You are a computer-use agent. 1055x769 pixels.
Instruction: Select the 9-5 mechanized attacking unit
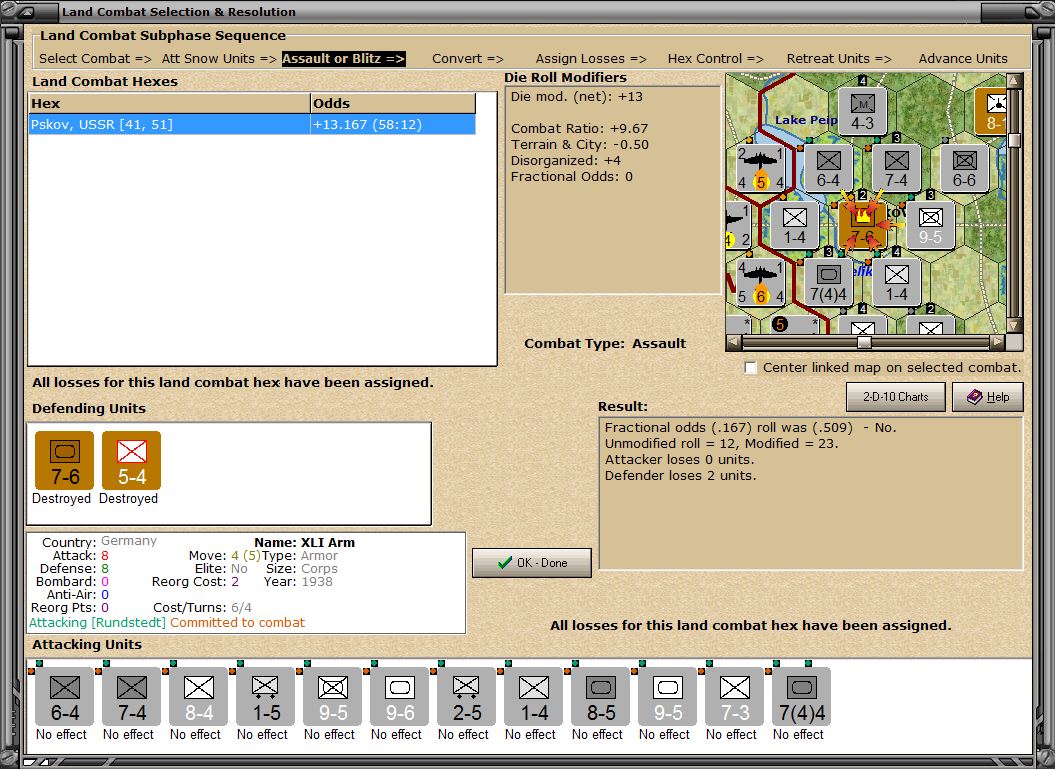(332, 697)
